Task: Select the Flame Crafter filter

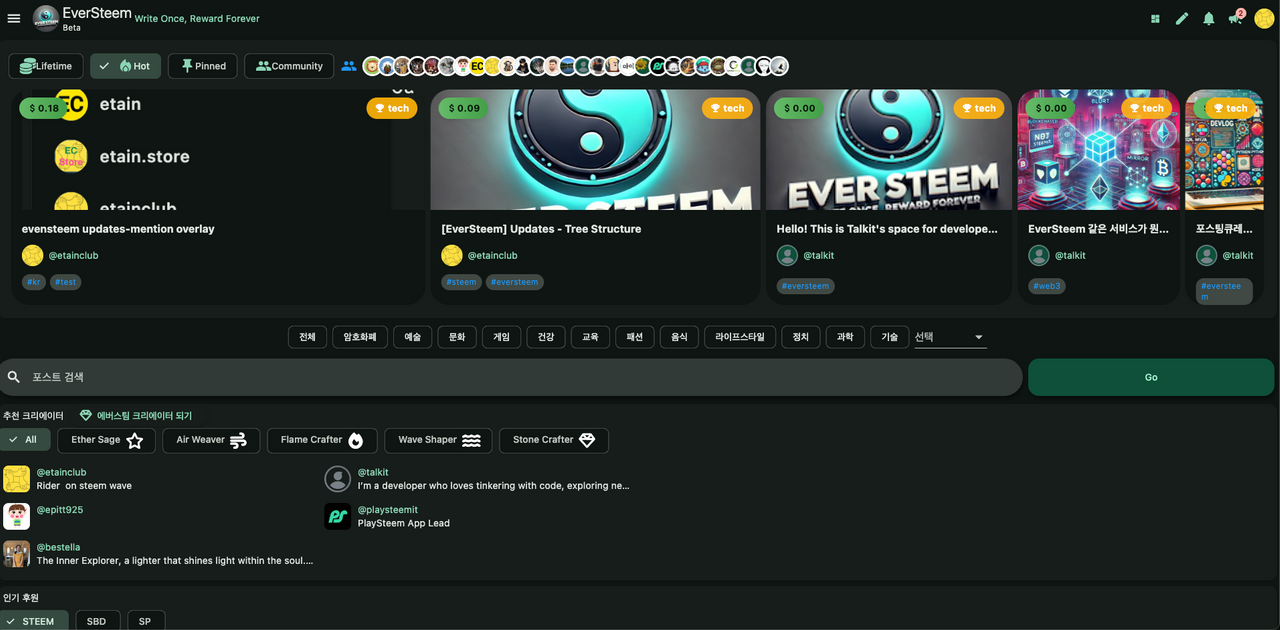Action: [322, 440]
